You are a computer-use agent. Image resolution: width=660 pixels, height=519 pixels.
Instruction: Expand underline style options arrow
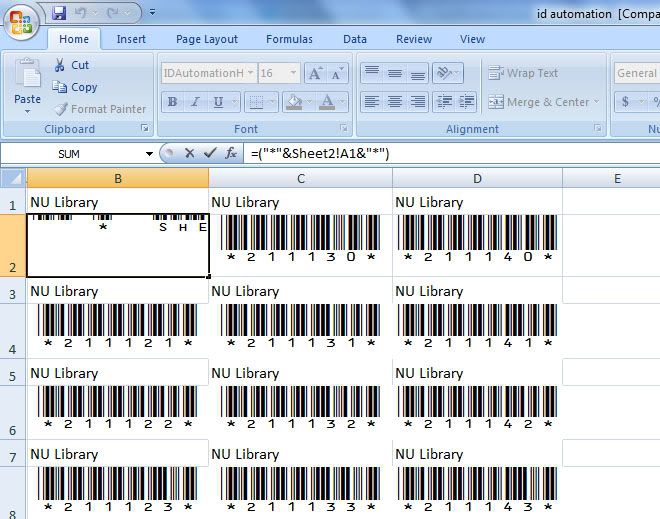coord(235,102)
